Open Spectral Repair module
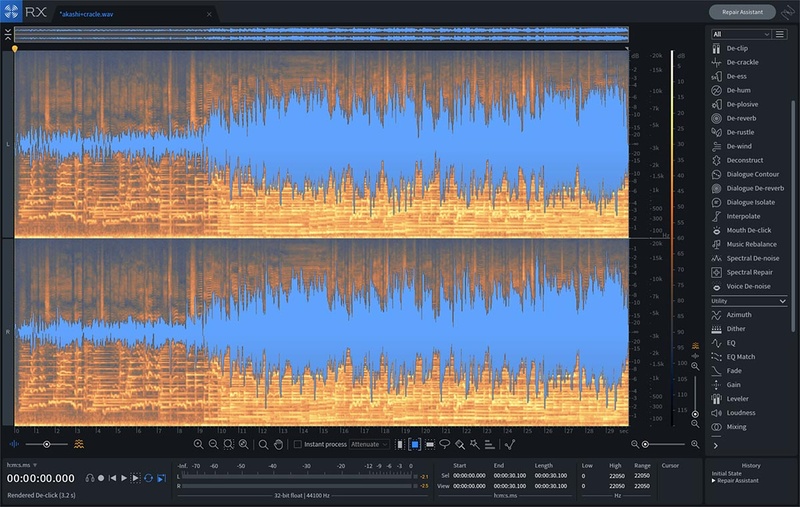 coord(748,272)
